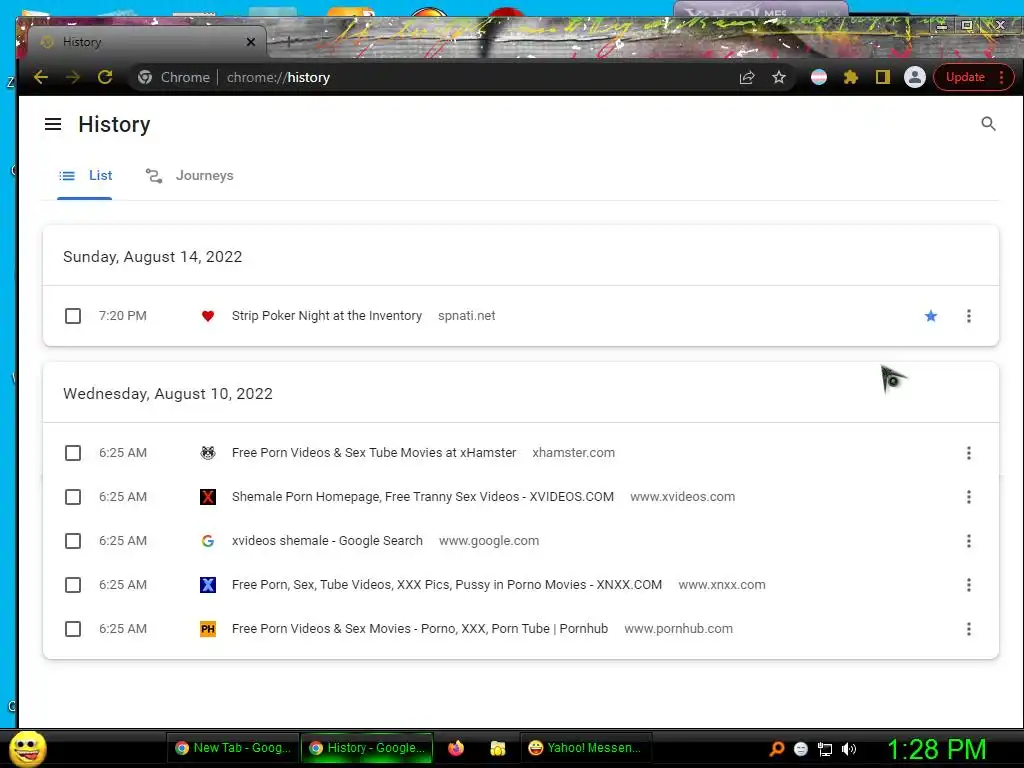The width and height of the screenshot is (1024, 768).
Task: Open the Extensions puzzle icon
Action: (x=850, y=78)
